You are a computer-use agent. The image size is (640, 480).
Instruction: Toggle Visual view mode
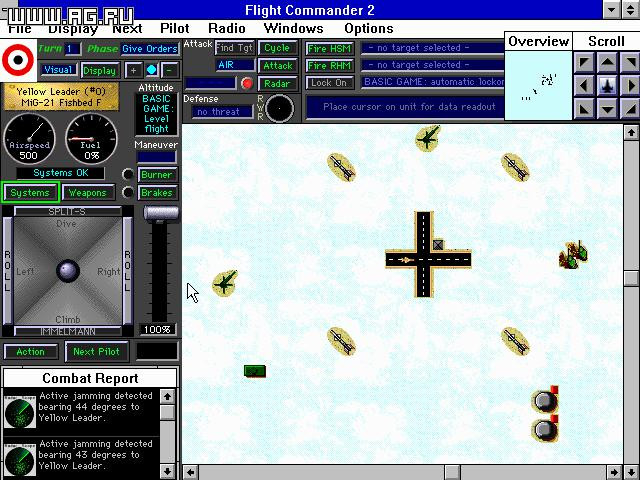point(58,70)
